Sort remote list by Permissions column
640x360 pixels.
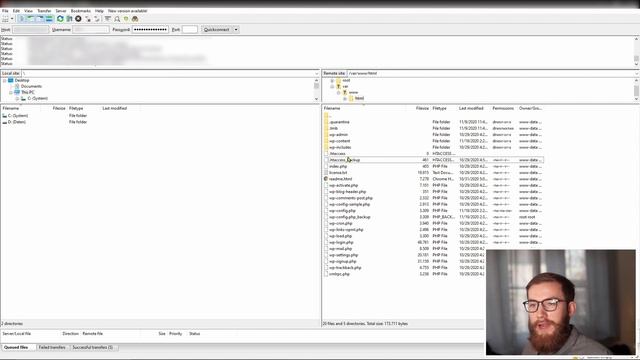click(x=503, y=109)
